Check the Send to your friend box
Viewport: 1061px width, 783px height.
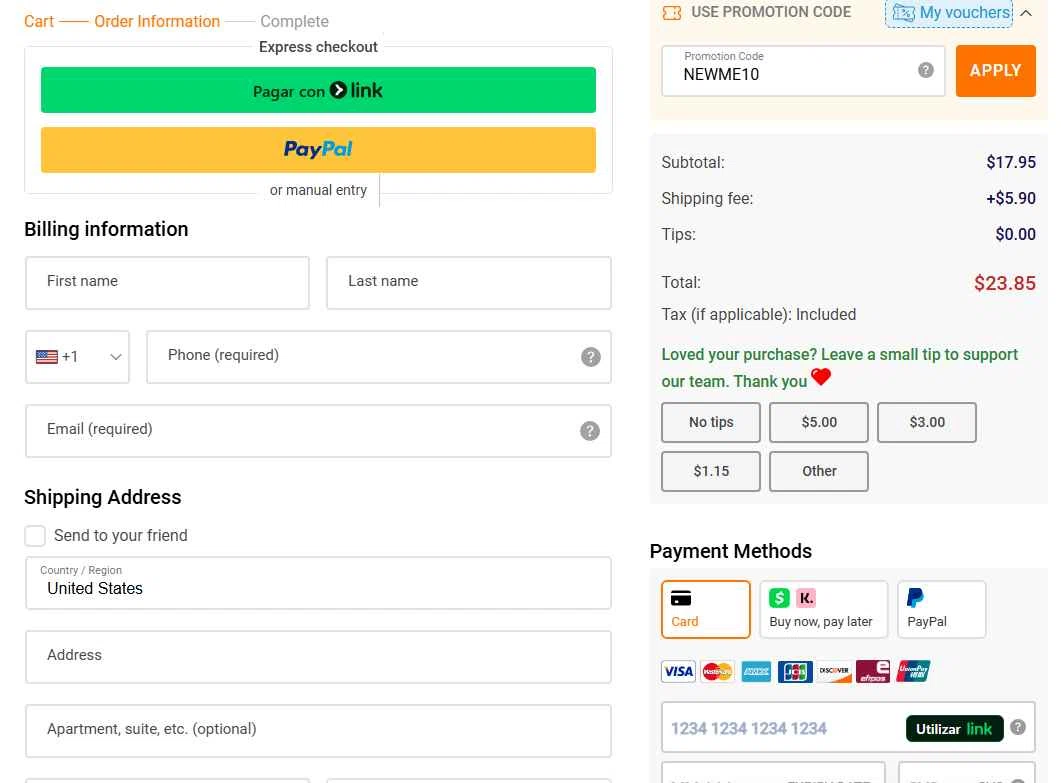tap(35, 536)
